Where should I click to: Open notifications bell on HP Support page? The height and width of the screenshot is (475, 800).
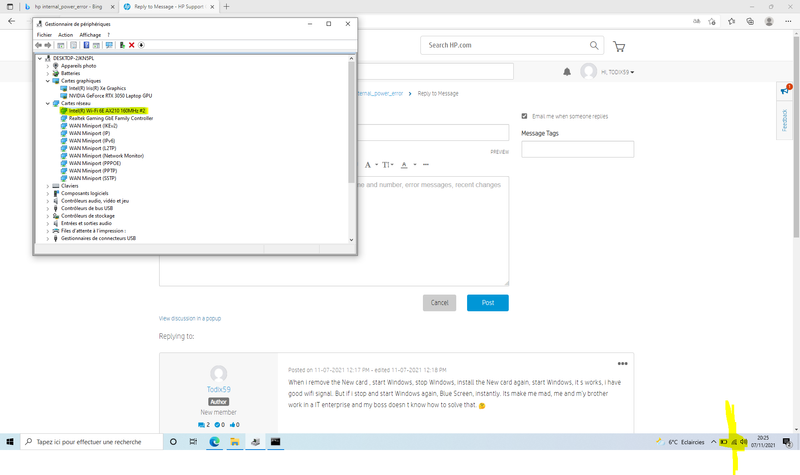[567, 72]
